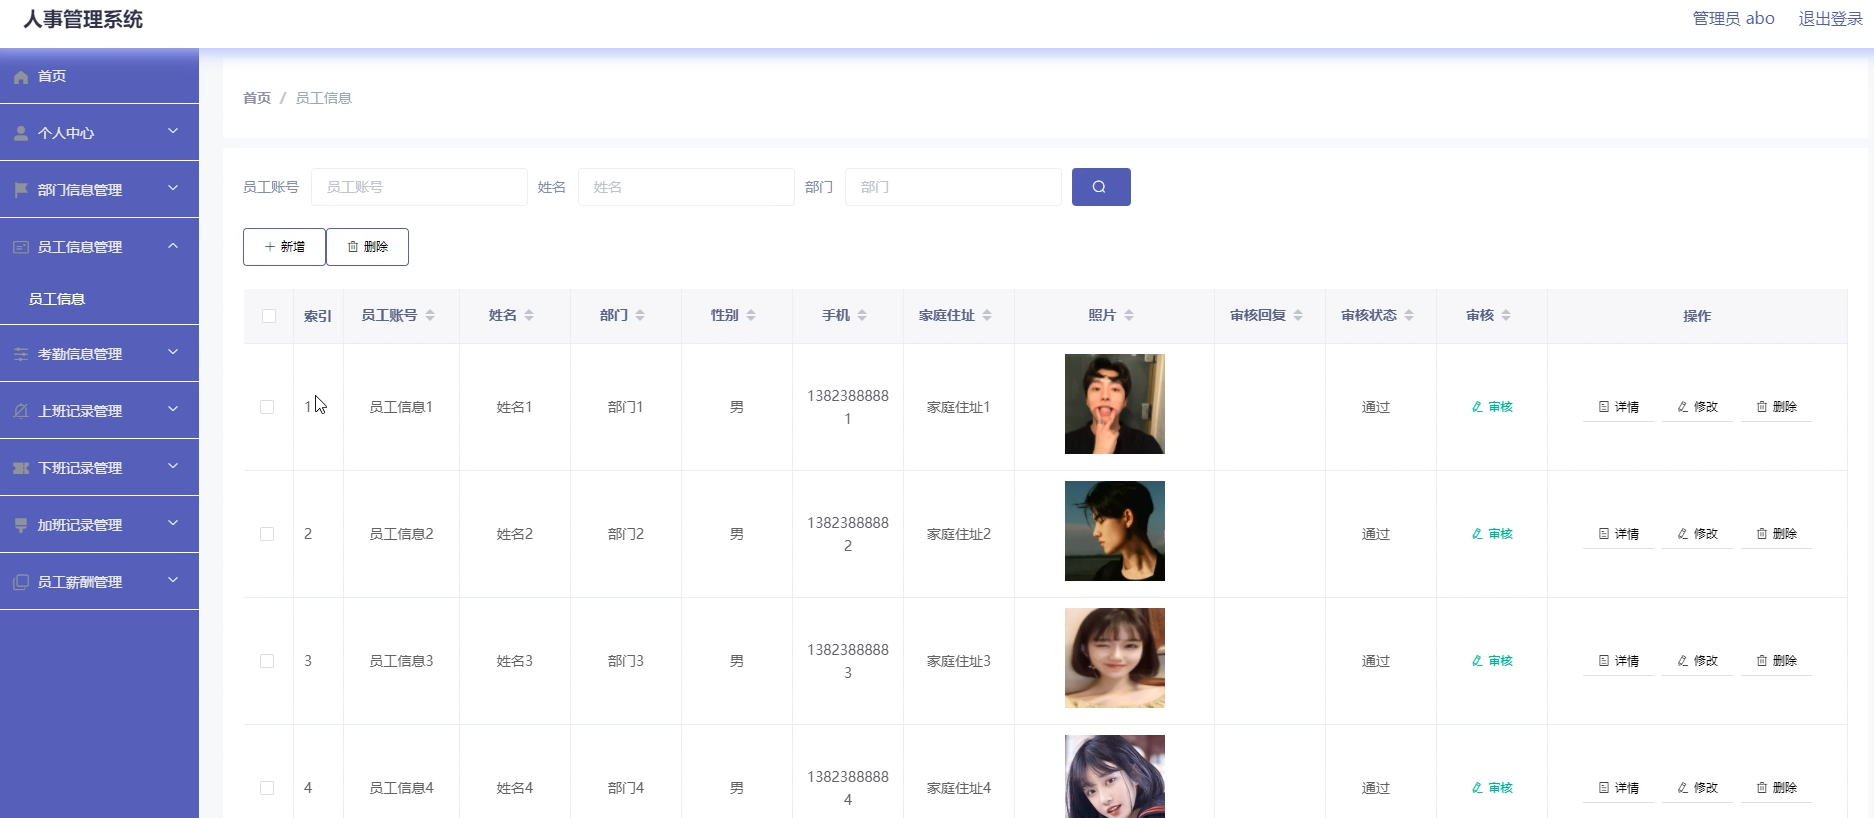Click the flag icon beside 部门信息管理
1874x818 pixels.
[x=20, y=190]
